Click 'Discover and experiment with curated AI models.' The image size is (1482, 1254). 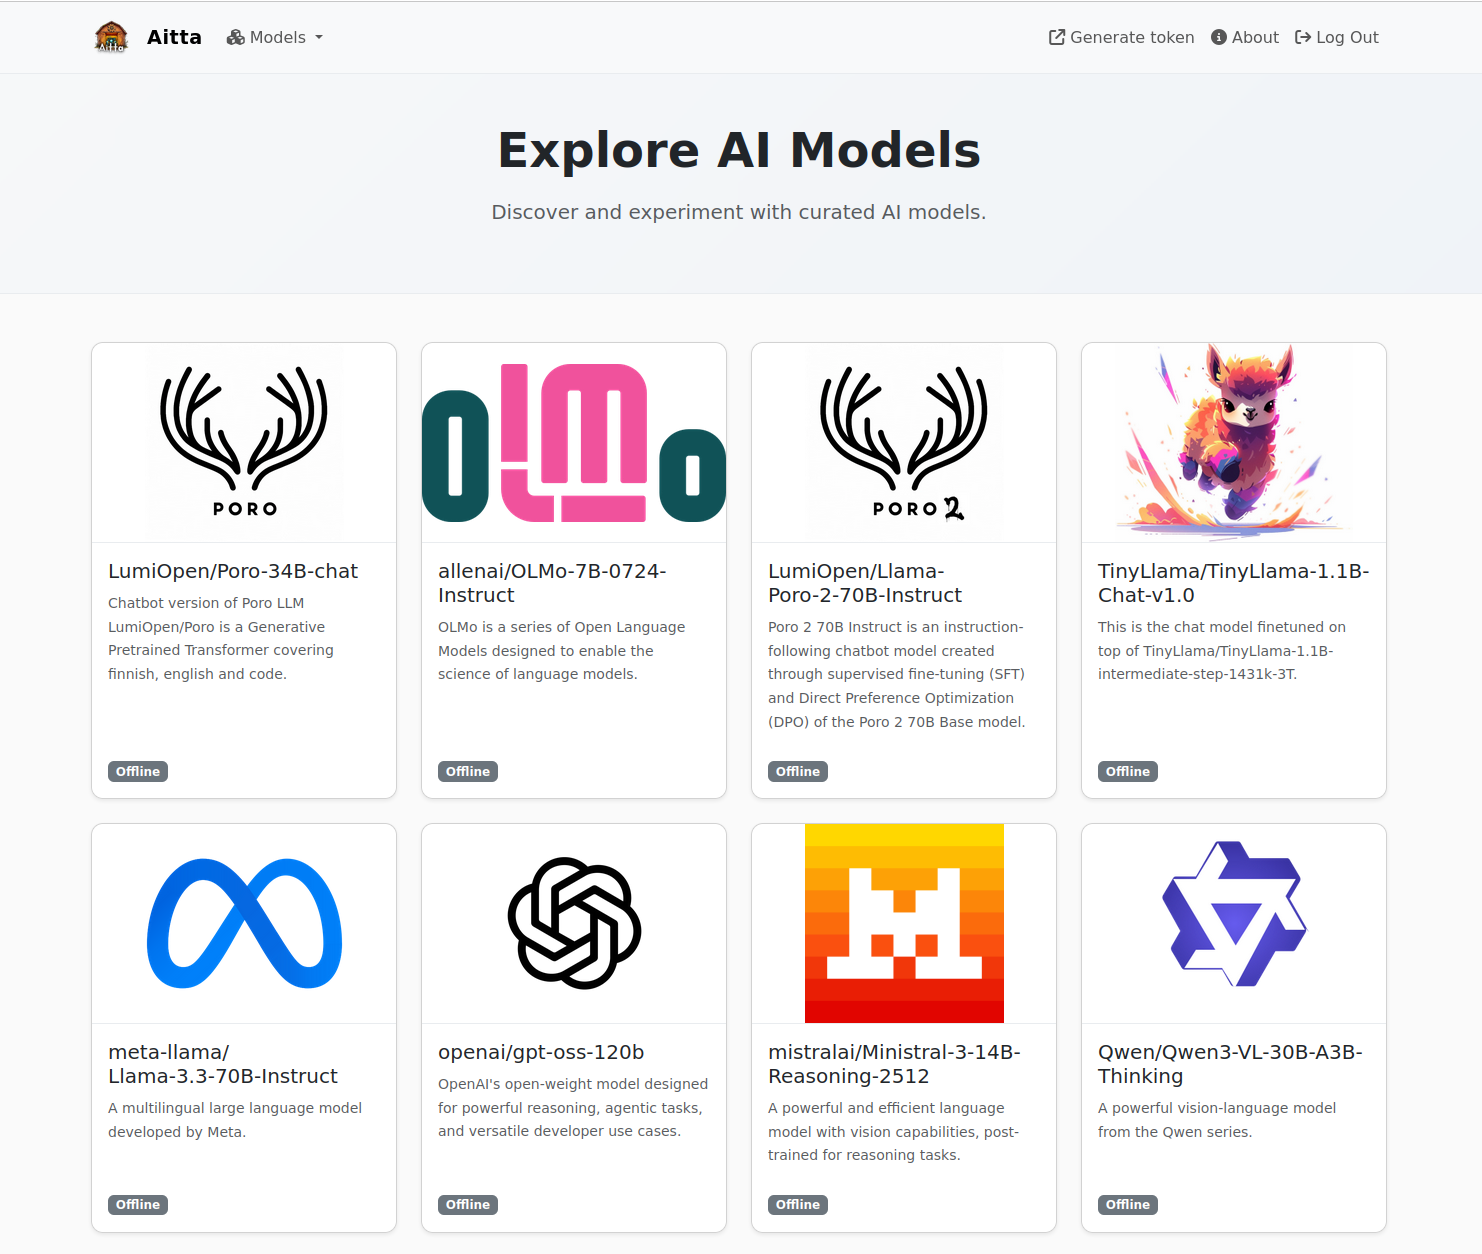739,212
